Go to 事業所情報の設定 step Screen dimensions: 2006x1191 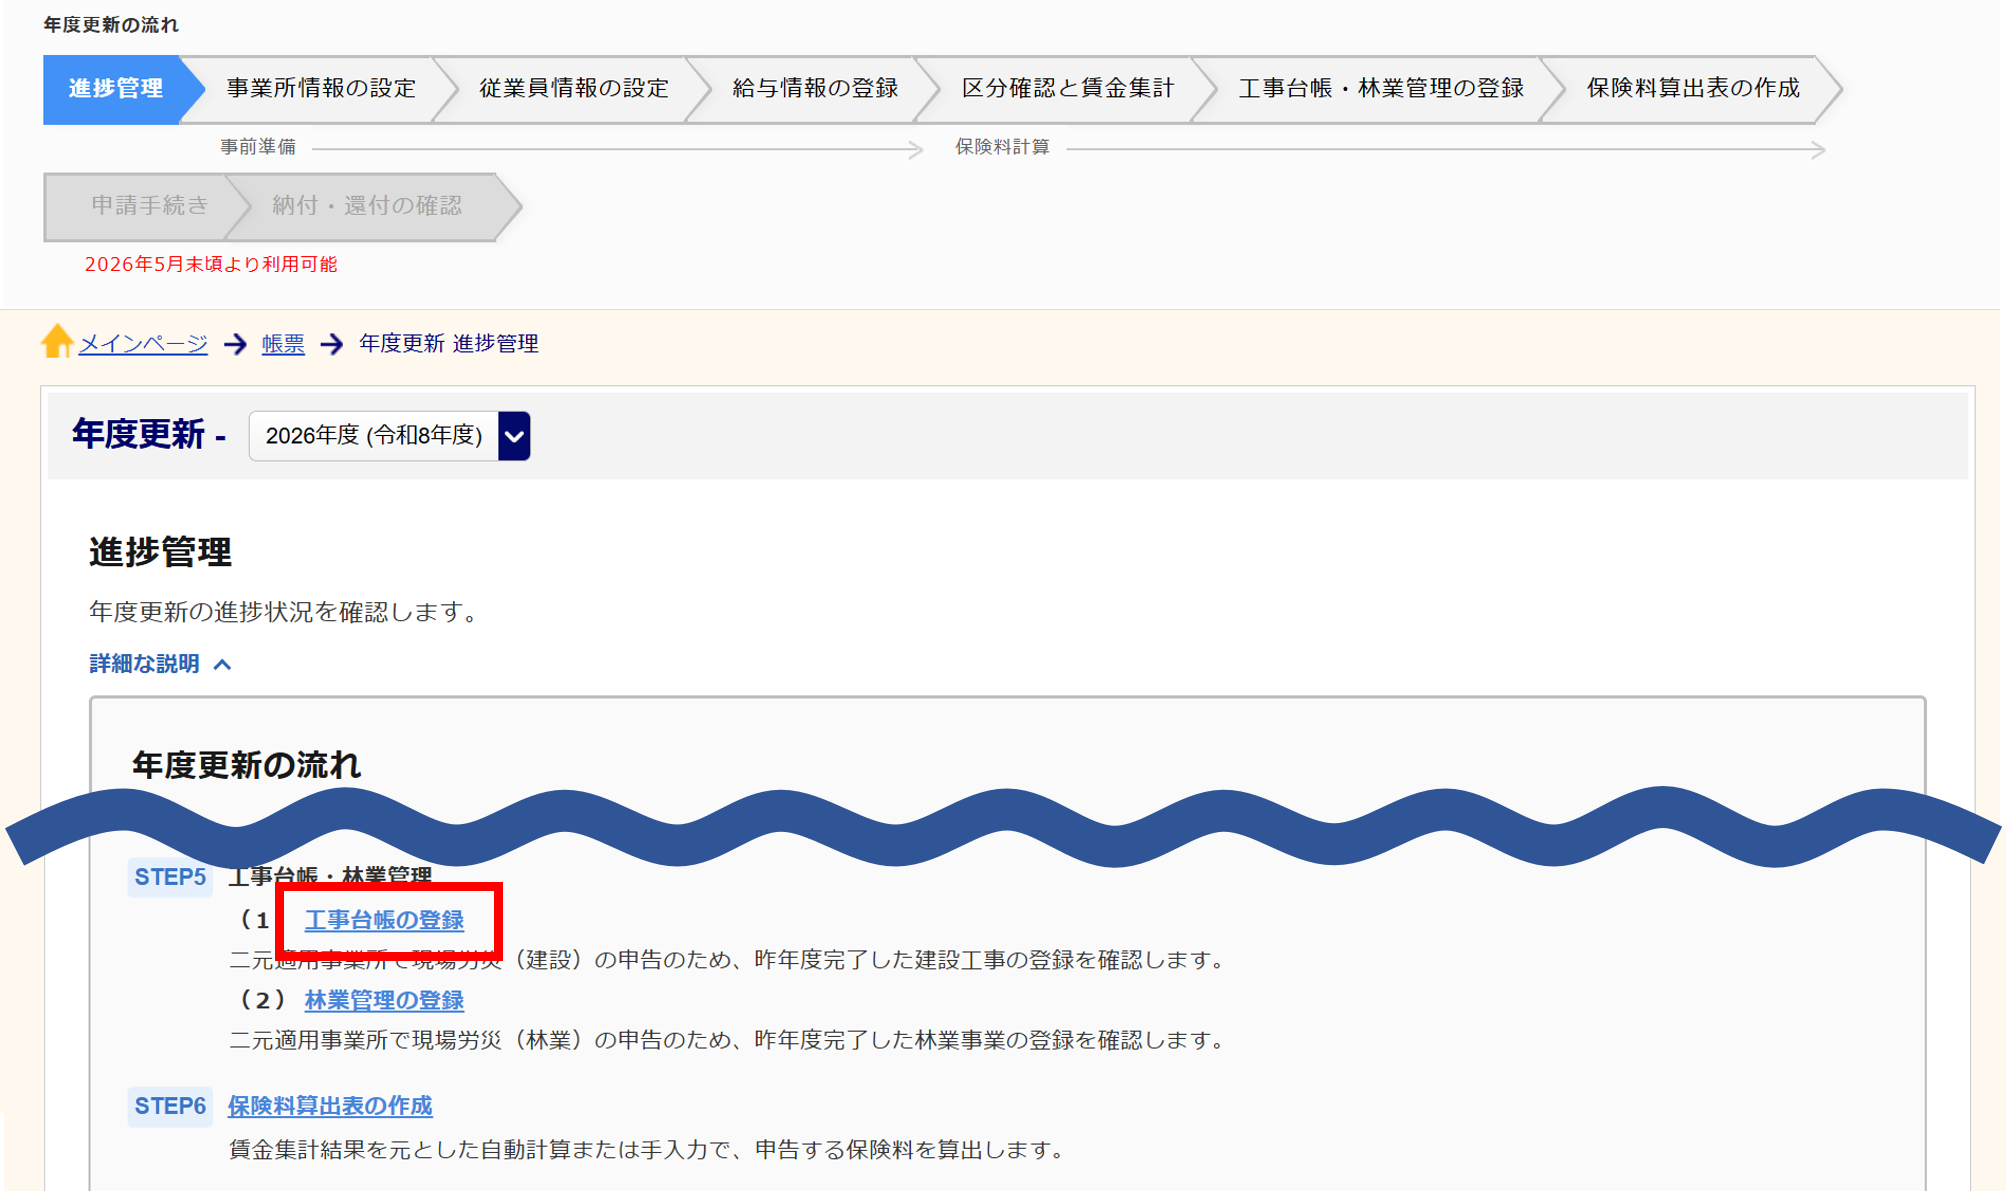320,89
